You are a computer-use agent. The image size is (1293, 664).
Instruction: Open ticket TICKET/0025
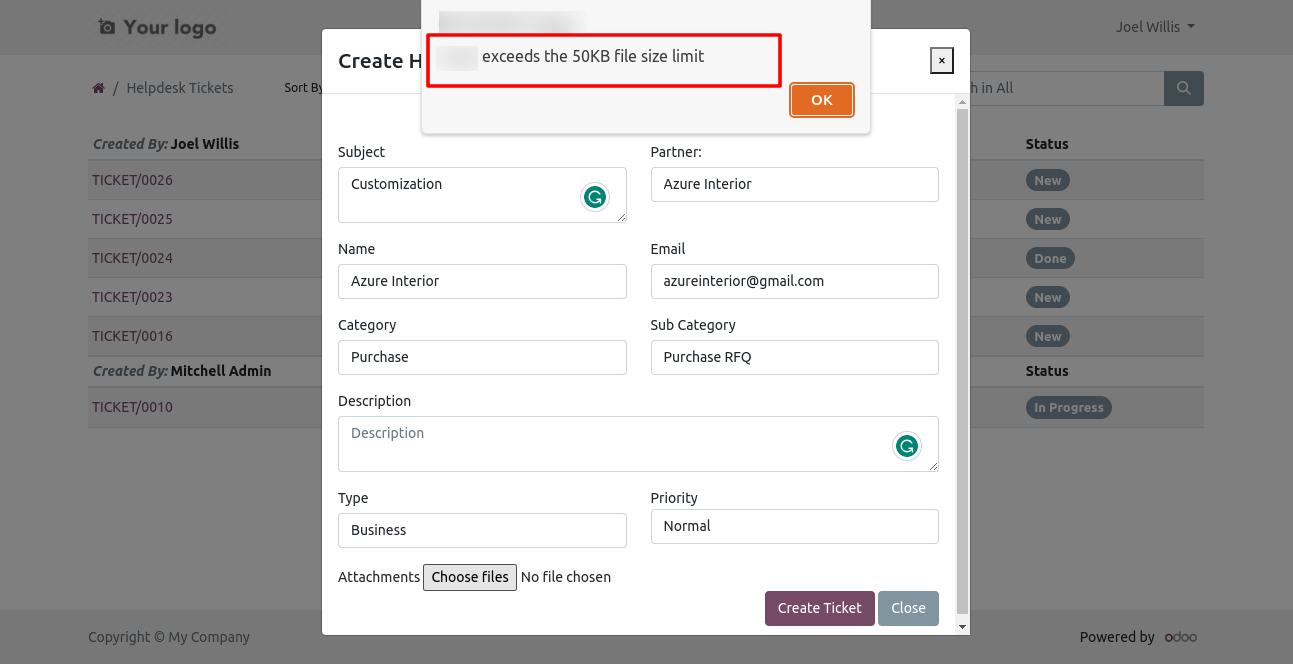tap(132, 219)
